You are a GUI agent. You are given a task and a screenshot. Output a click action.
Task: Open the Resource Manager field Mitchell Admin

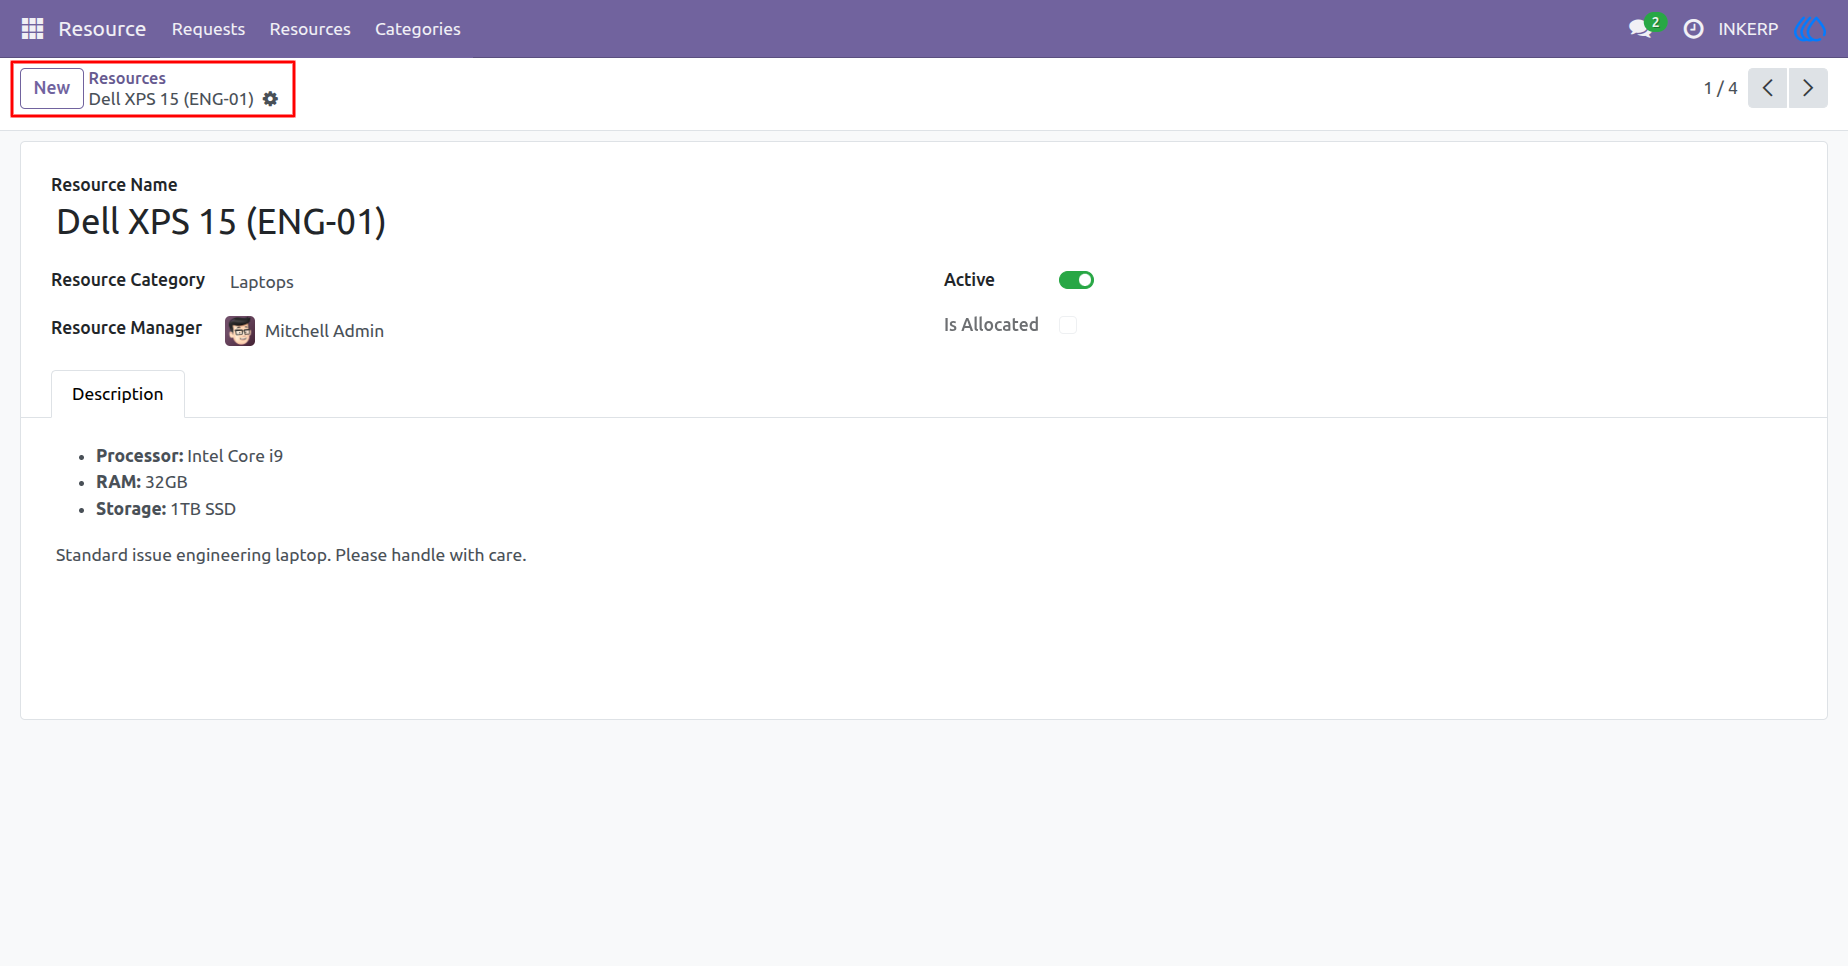[324, 331]
